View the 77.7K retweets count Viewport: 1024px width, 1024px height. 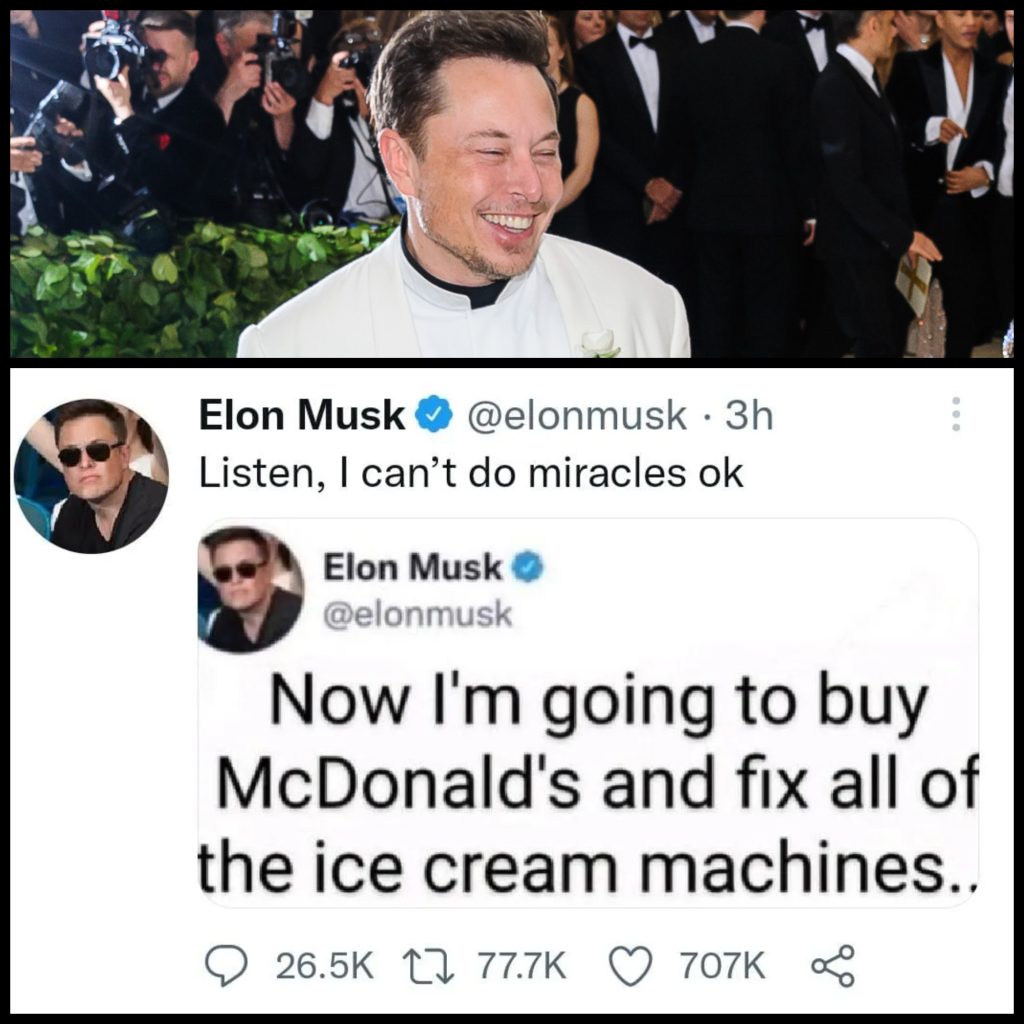[522, 966]
